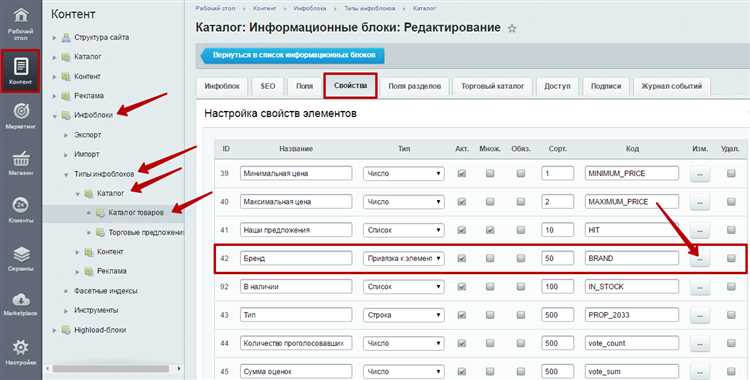
Task: Toggle active checkbox for Минимальная цена
Action: coord(462,174)
